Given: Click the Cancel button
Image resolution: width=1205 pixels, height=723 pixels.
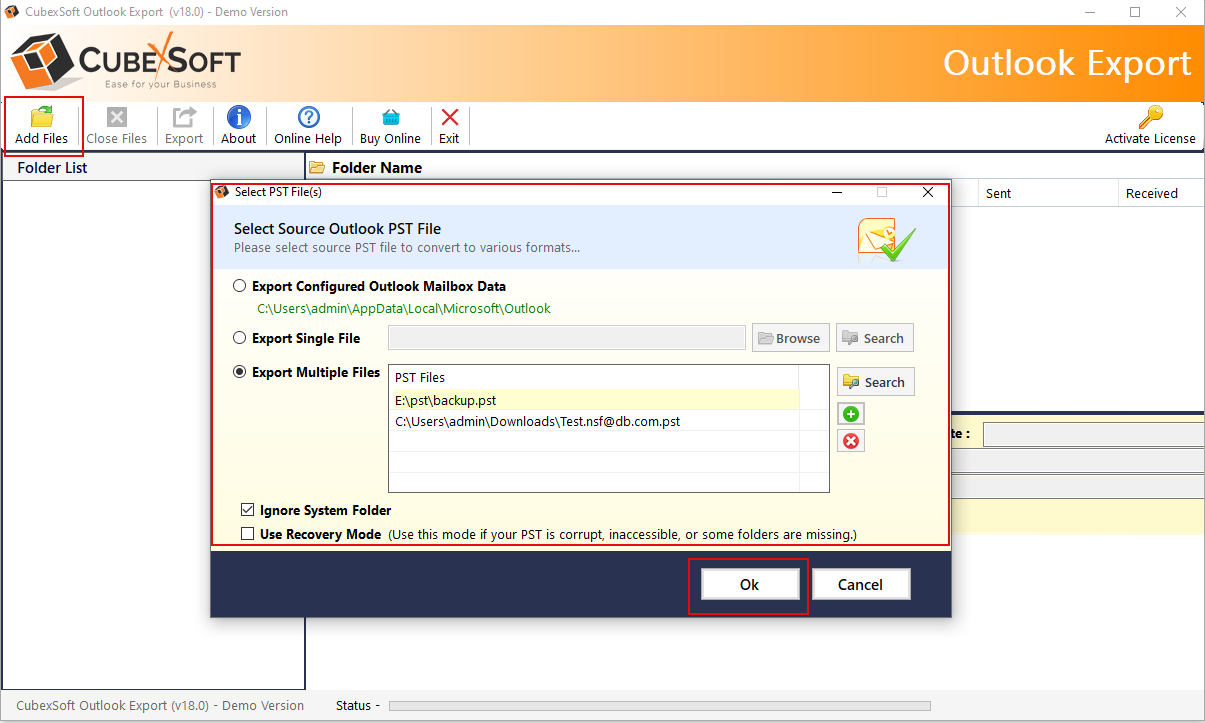Looking at the screenshot, I should 861,585.
